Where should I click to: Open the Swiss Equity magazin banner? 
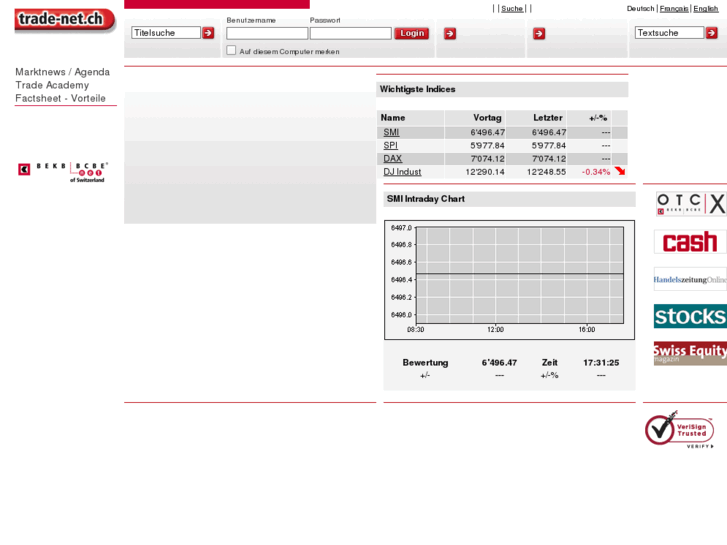690,353
